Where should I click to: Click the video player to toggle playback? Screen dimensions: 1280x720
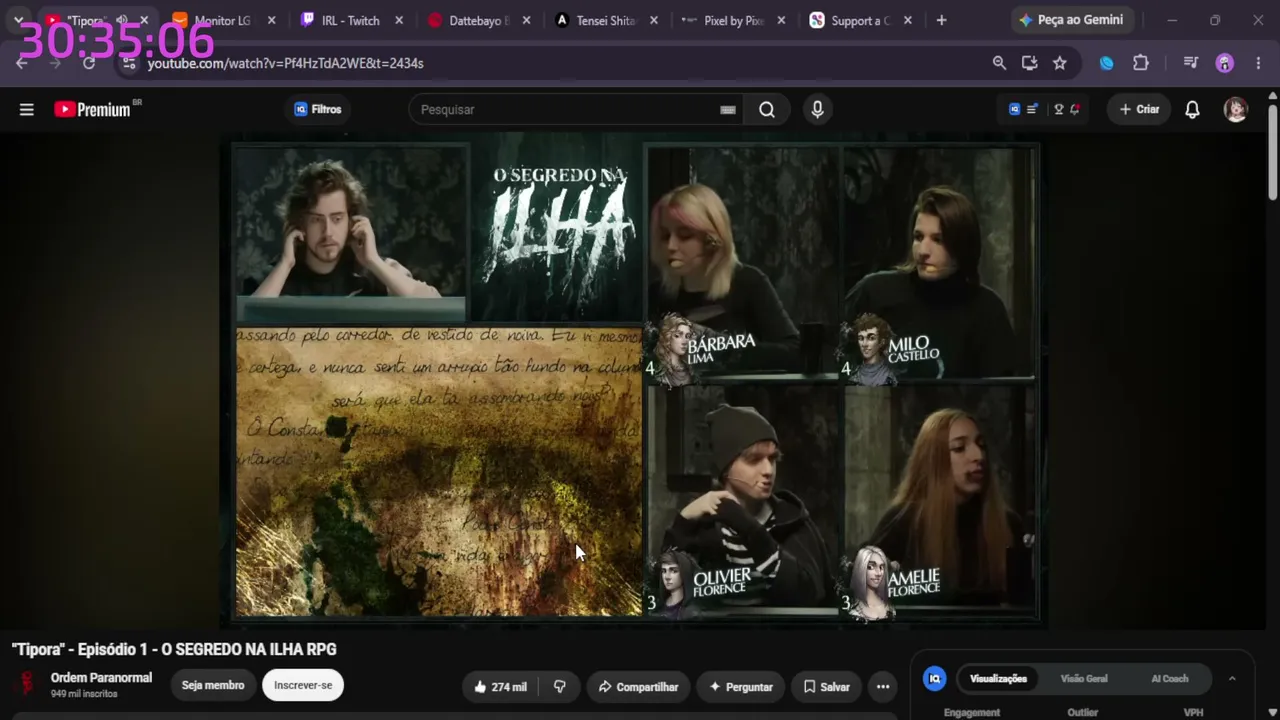tap(636, 380)
